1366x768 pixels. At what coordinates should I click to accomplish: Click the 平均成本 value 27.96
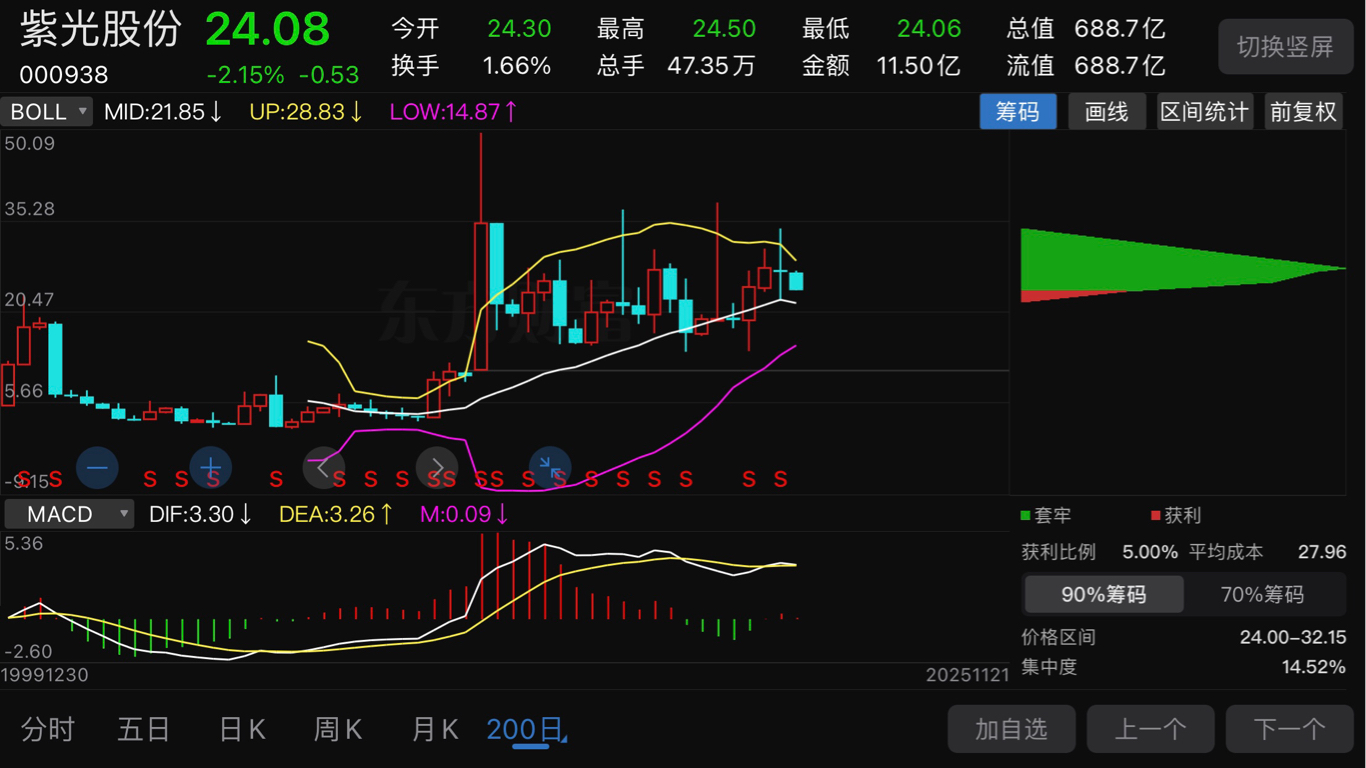click(x=1321, y=552)
